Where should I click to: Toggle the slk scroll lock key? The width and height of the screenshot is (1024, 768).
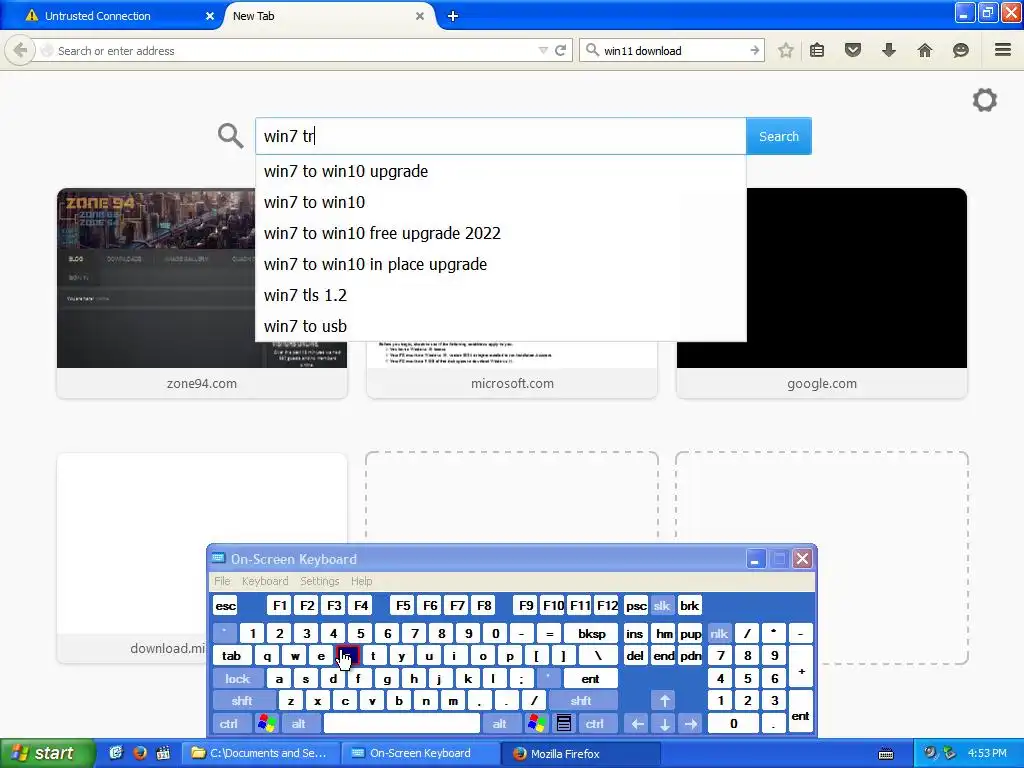click(x=662, y=605)
